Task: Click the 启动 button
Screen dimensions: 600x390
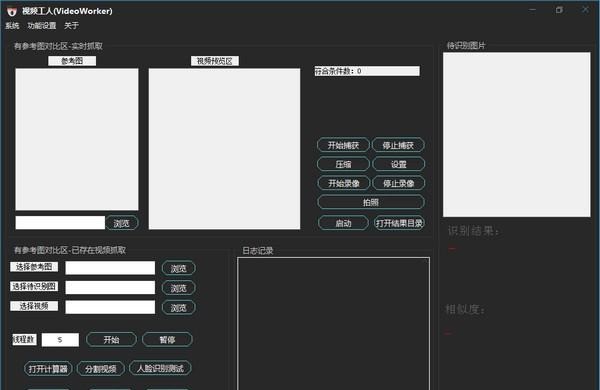Action: point(343,223)
